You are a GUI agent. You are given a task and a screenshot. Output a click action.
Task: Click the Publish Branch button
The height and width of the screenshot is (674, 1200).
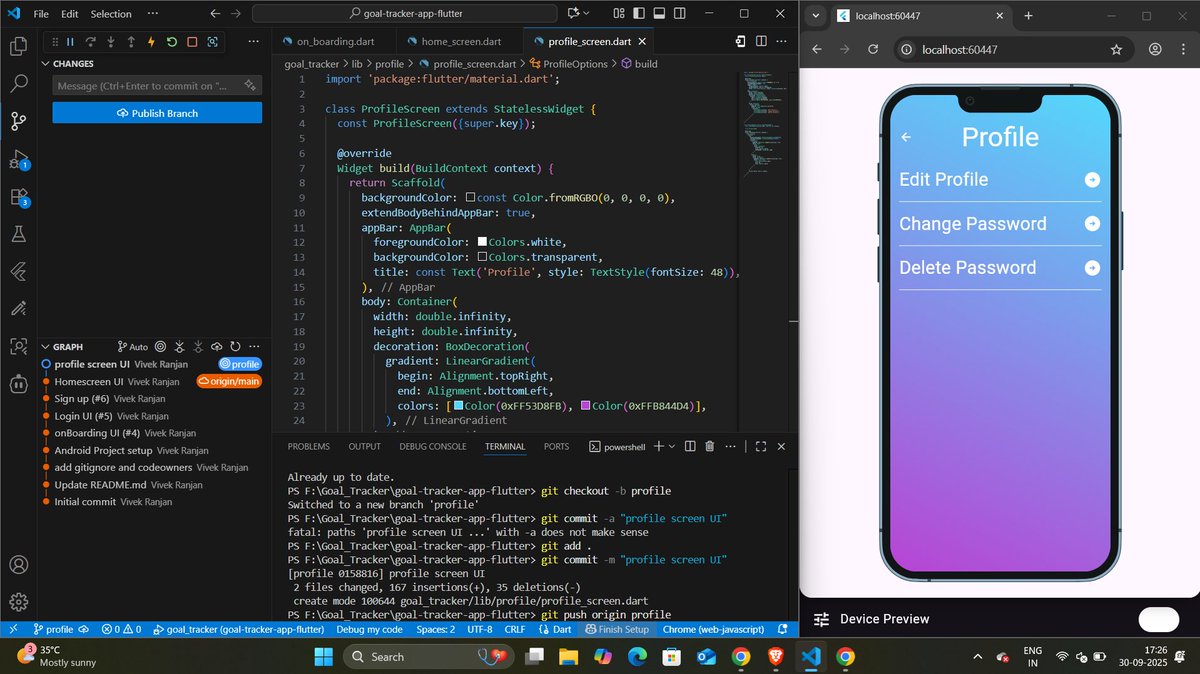pos(156,113)
